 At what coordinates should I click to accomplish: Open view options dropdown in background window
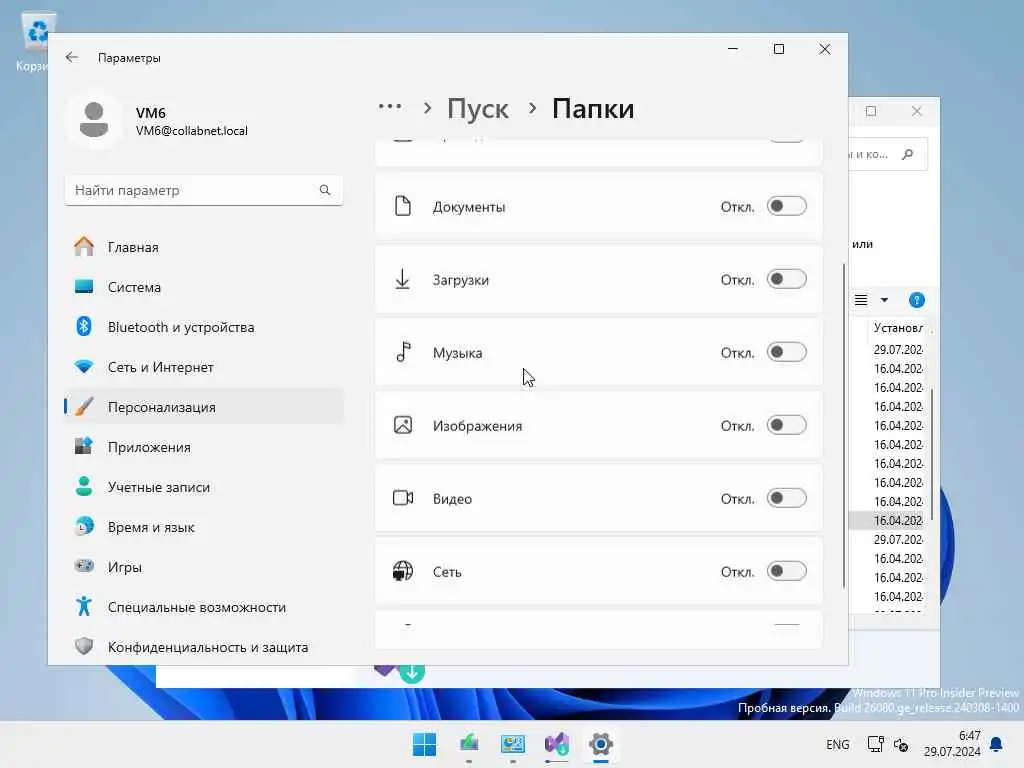pyautogui.click(x=884, y=300)
